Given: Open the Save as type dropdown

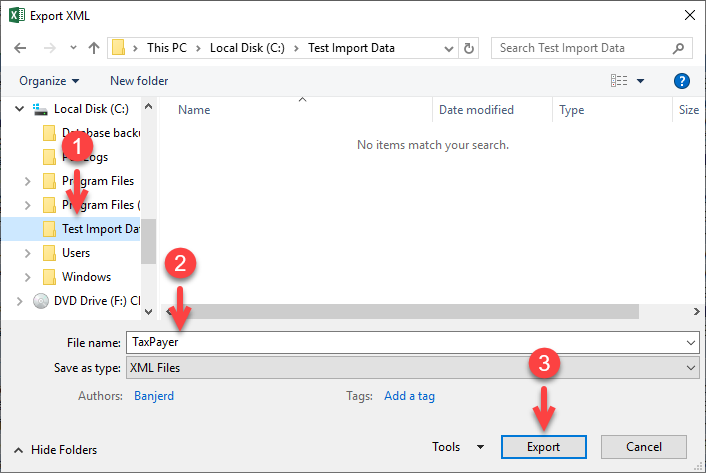Looking at the screenshot, I should click(x=412, y=368).
